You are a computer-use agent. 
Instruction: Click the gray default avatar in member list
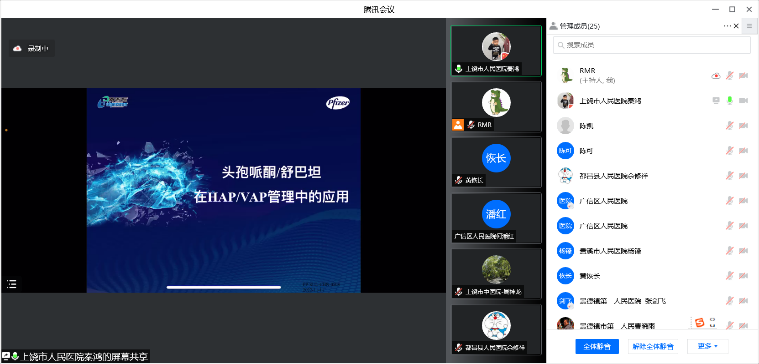pyautogui.click(x=565, y=126)
